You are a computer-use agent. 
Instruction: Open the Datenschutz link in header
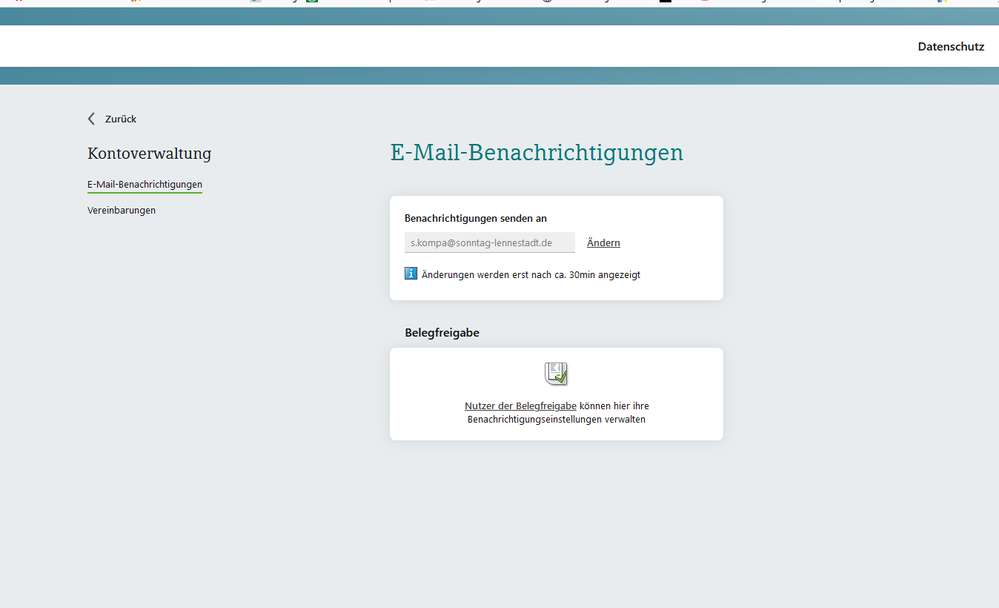950,46
